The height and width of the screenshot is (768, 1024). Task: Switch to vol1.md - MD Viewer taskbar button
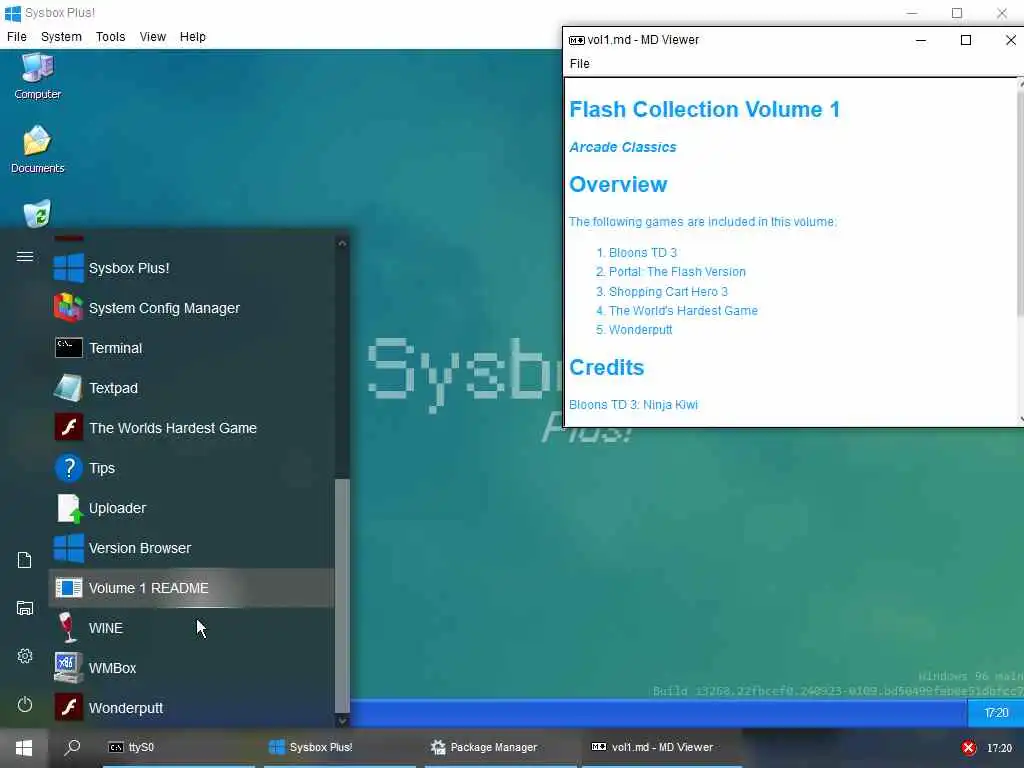tap(662, 748)
